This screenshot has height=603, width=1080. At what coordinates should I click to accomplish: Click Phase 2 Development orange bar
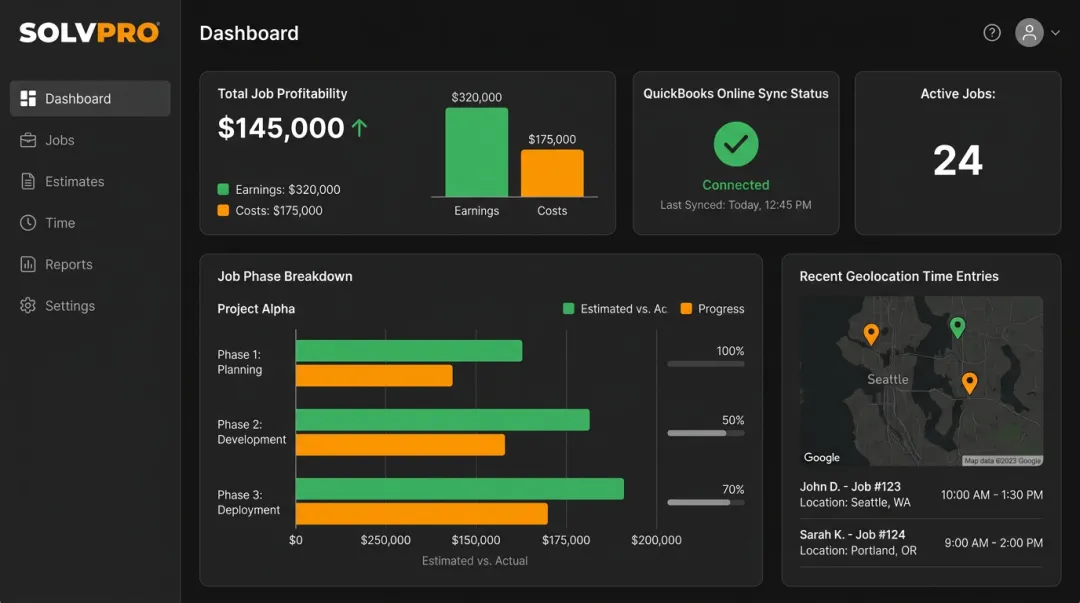pyautogui.click(x=400, y=444)
